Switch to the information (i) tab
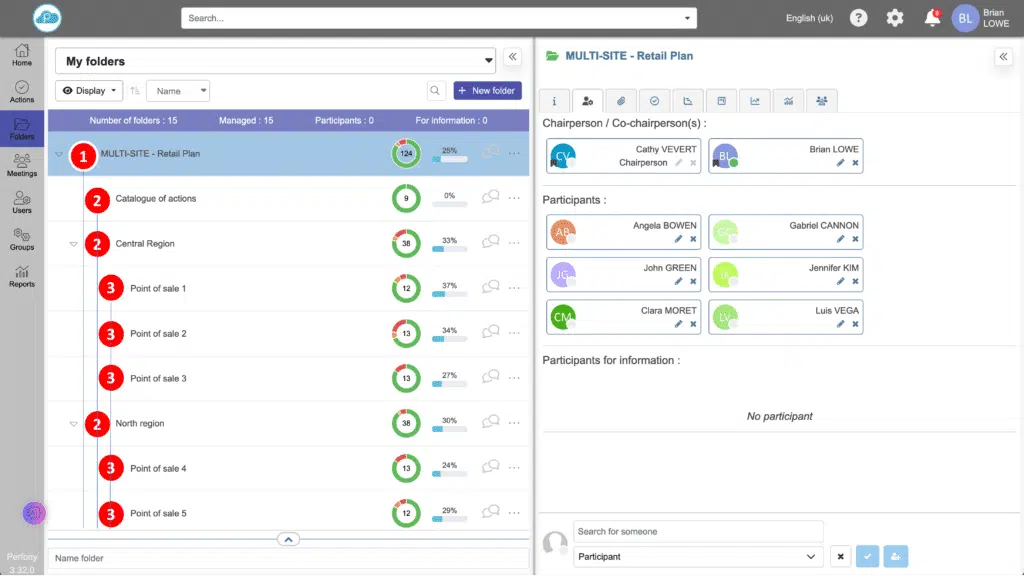Screen dimensions: 1024x576 (x=554, y=101)
